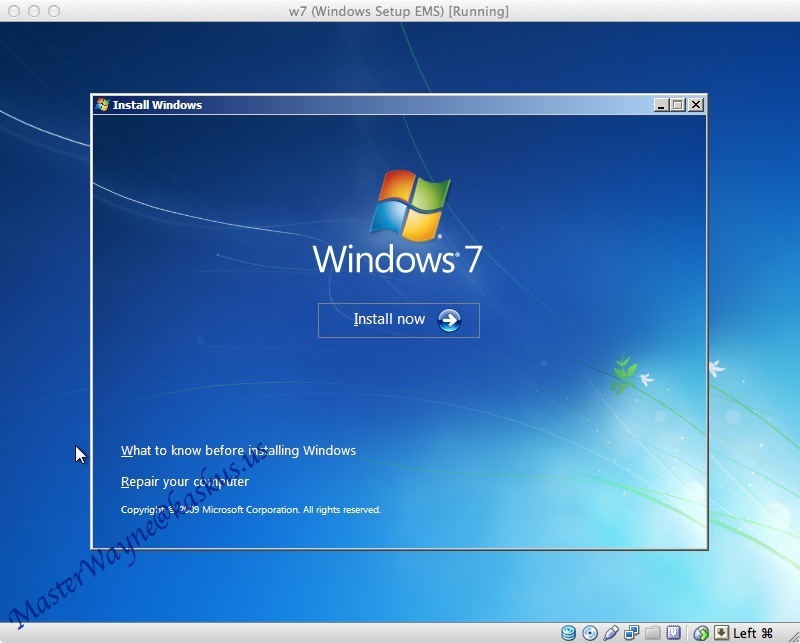This screenshot has height=643, width=800.
Task: Click the Windows flag icon in Install Windows title bar
Action: pos(102,104)
